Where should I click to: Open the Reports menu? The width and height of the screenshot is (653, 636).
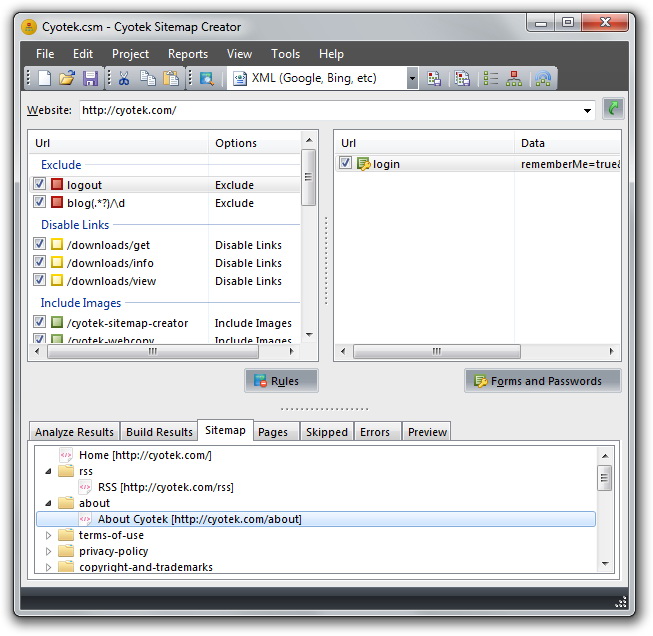[188, 54]
